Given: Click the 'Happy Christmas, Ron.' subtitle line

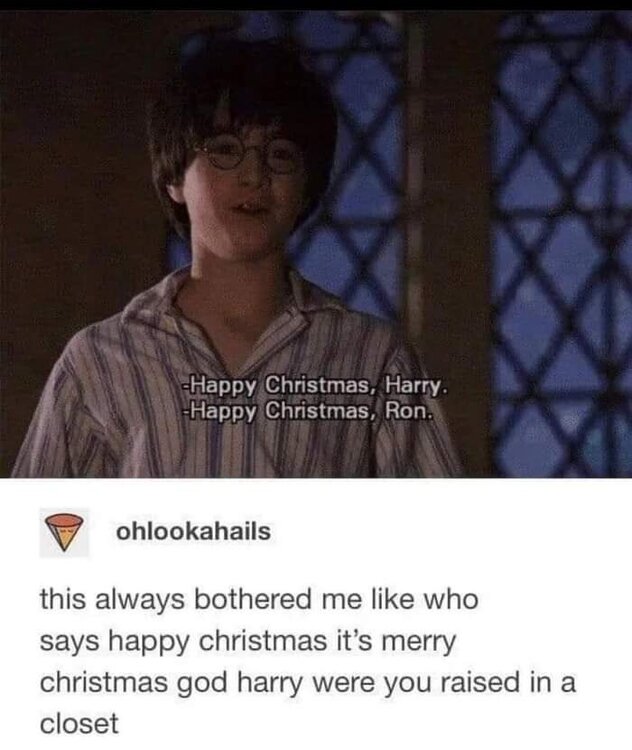Looking at the screenshot, I should (309, 410).
